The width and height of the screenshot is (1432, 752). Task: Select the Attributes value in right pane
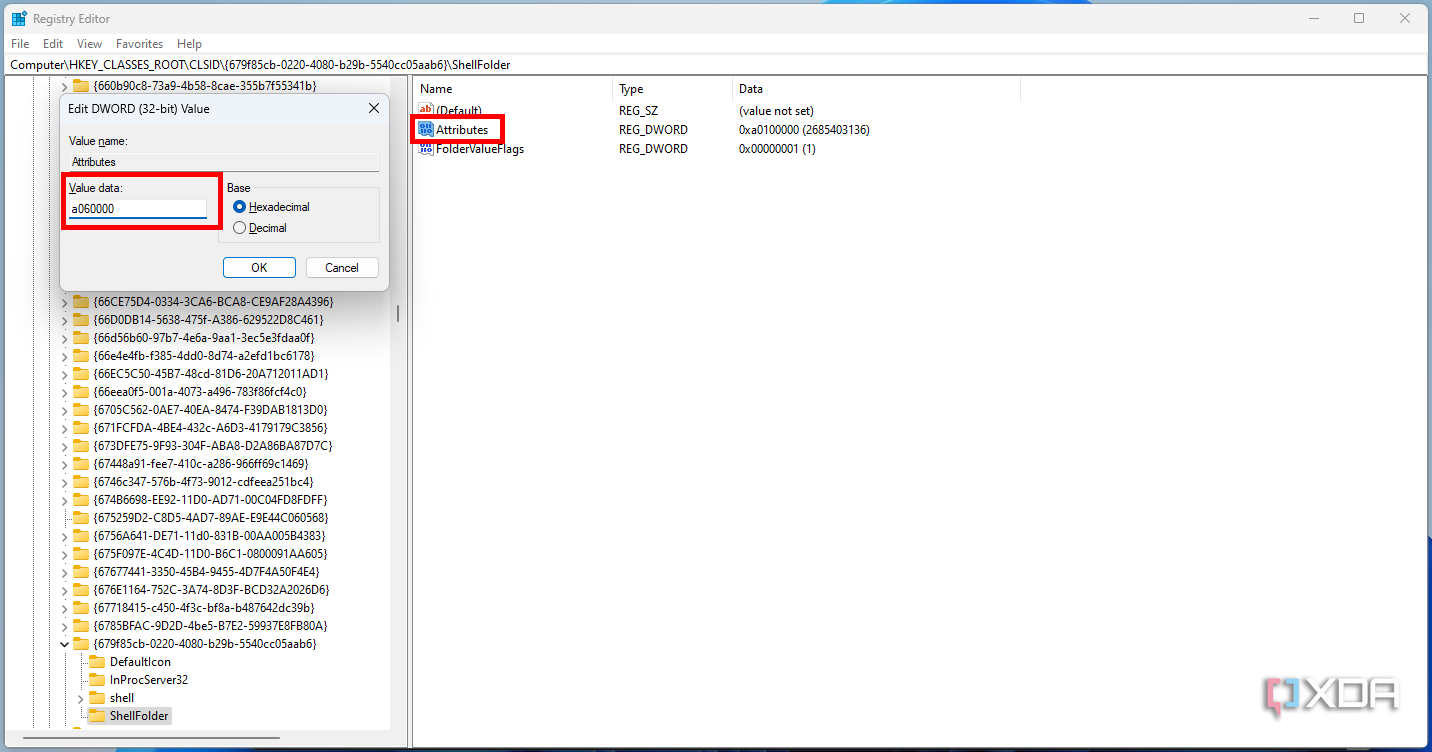(x=461, y=129)
